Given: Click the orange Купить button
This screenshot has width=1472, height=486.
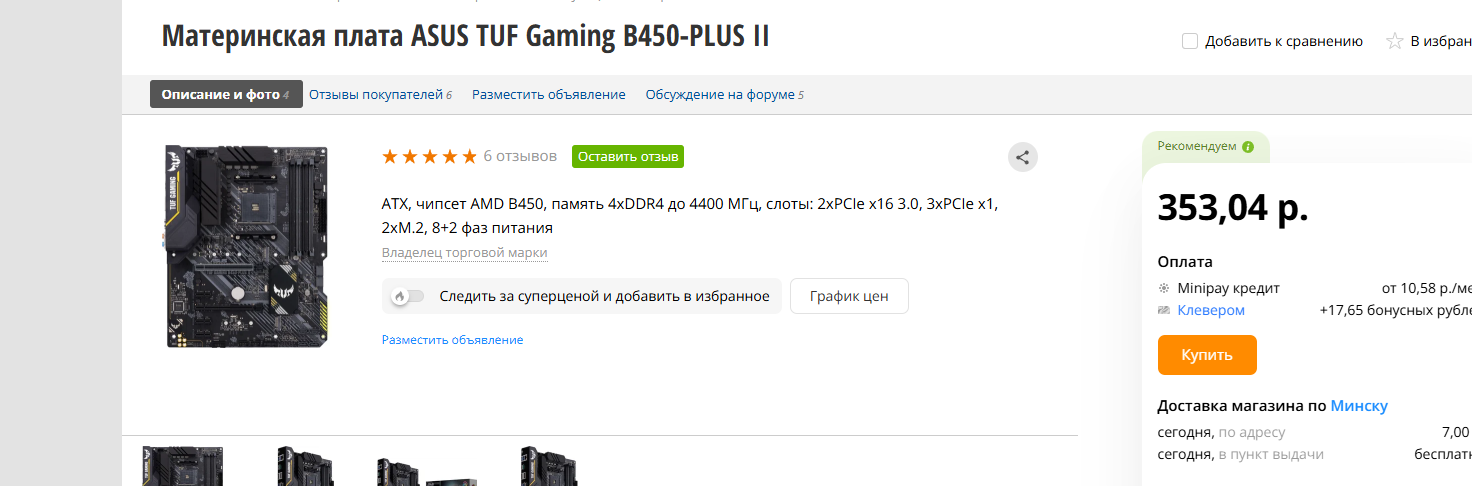Looking at the screenshot, I should 1207,355.
